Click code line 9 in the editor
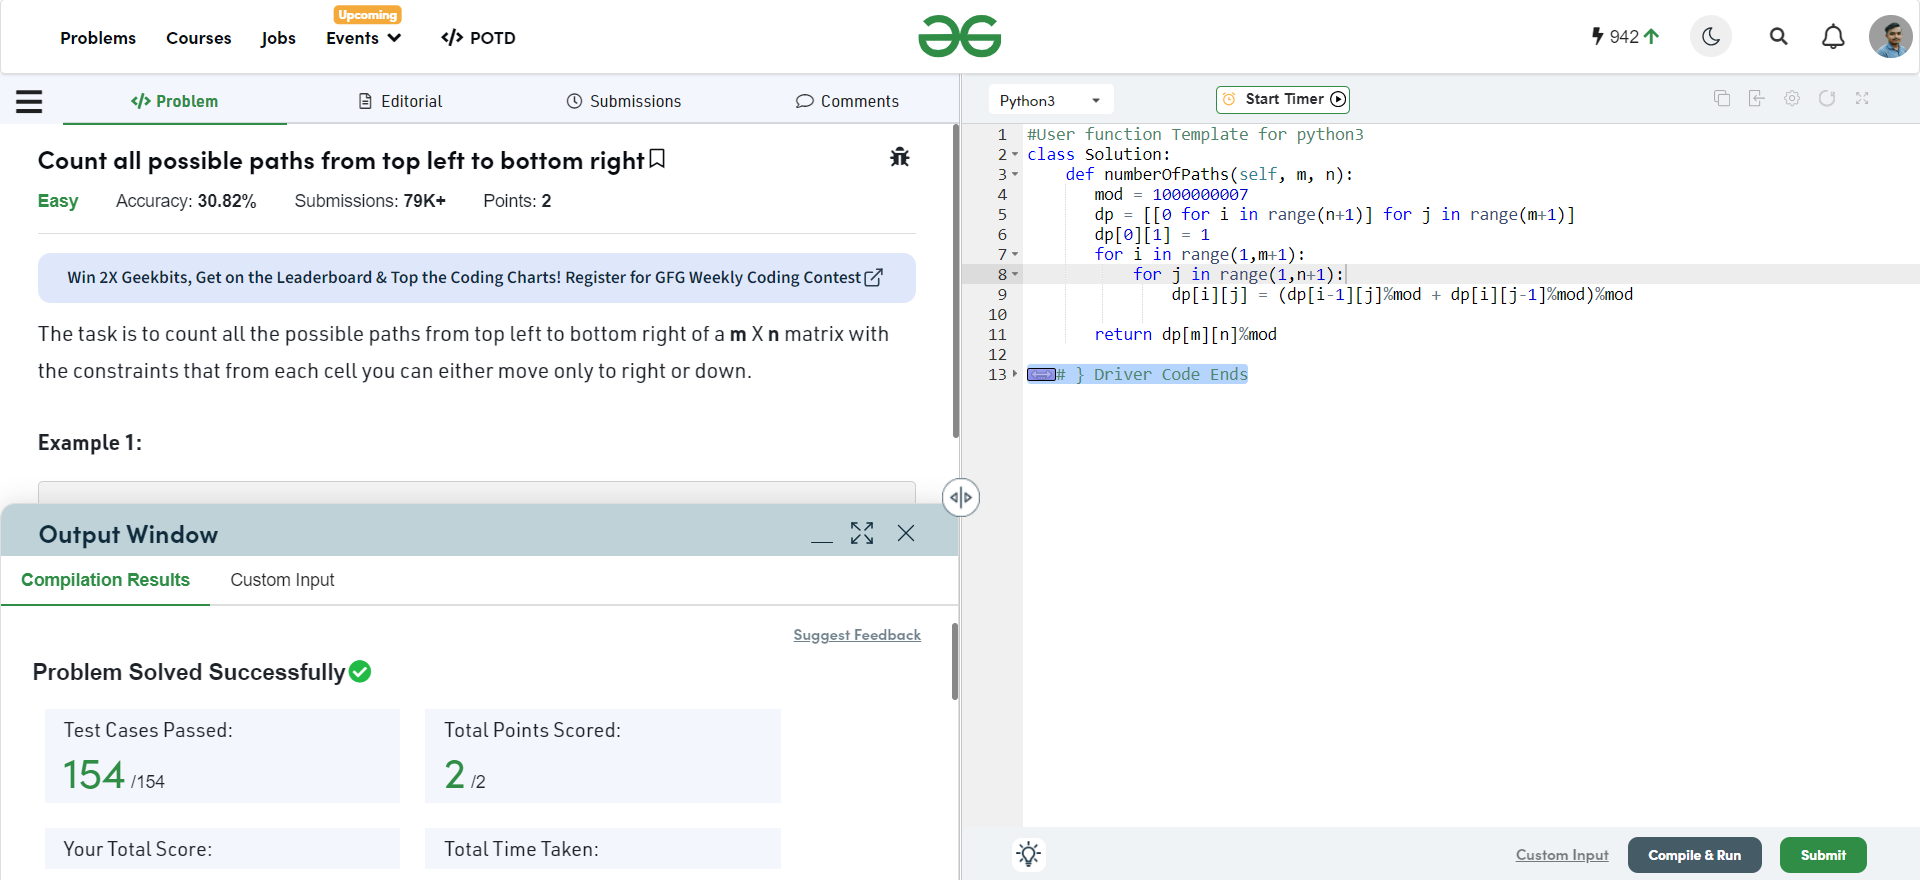This screenshot has height=880, width=1920. [x=1402, y=295]
